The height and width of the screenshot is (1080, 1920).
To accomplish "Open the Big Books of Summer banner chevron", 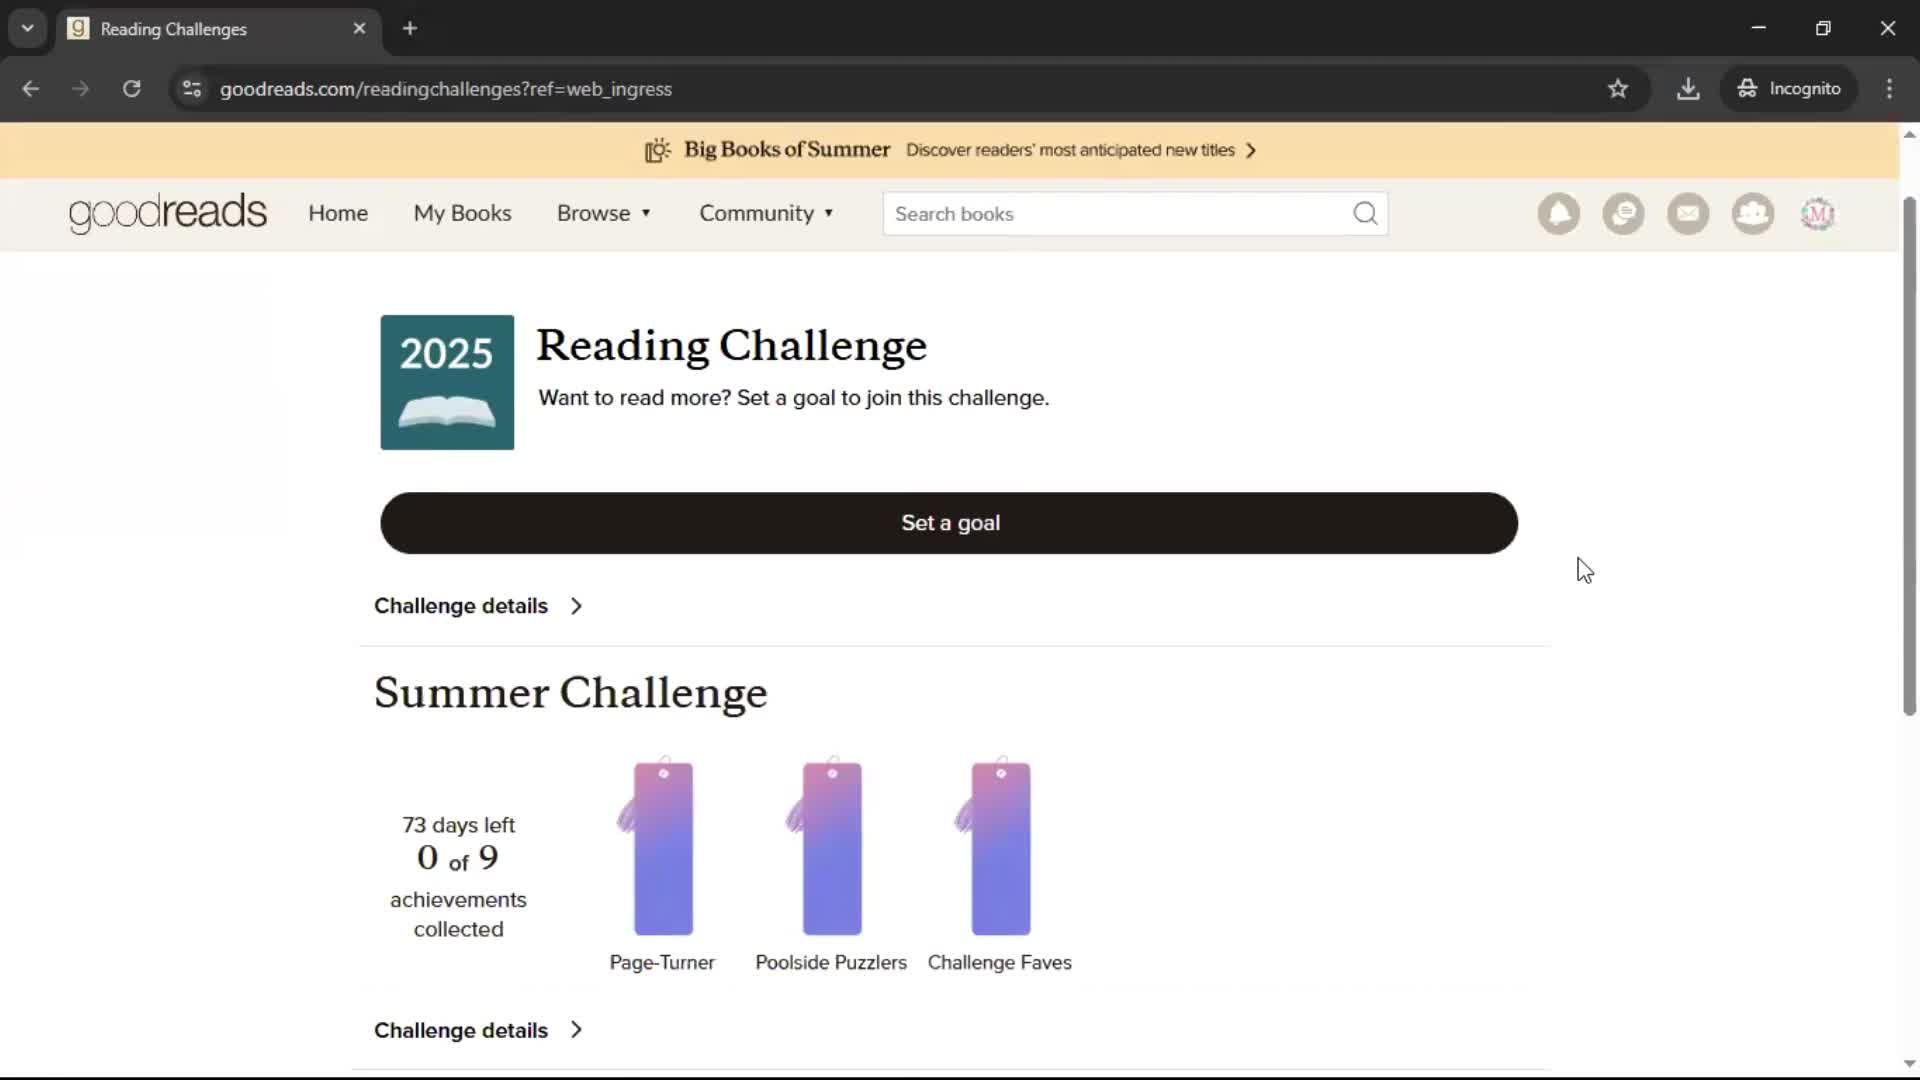I will click(1251, 150).
